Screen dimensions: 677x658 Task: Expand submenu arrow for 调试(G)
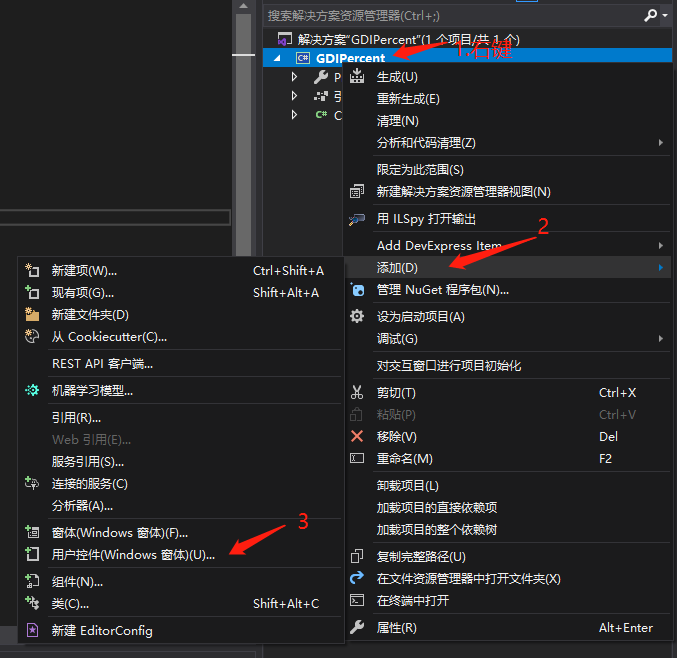tap(661, 338)
